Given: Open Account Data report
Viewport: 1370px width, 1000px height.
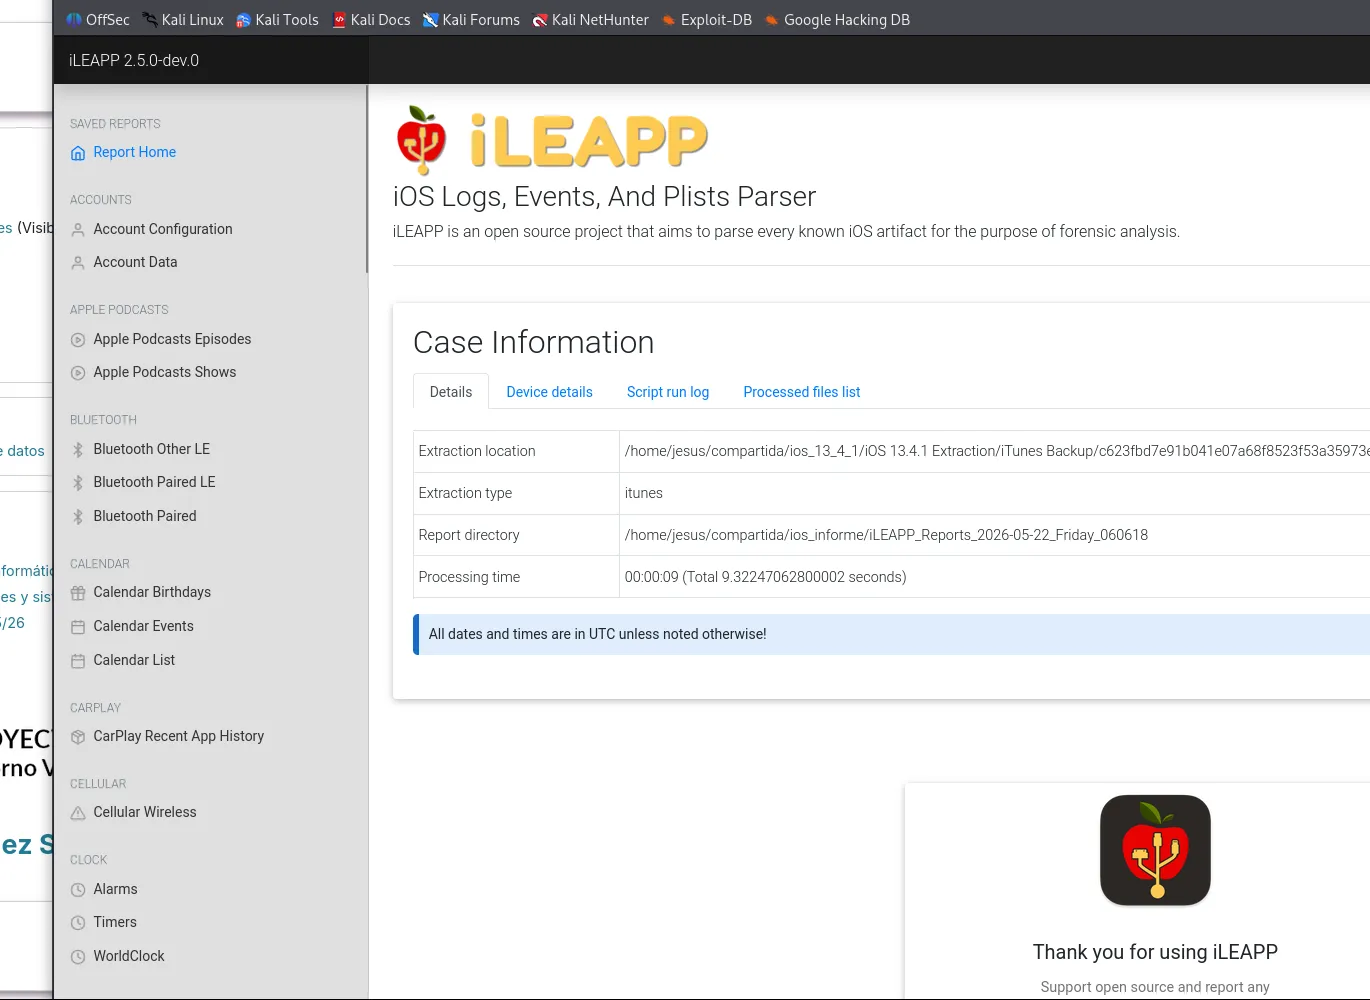Looking at the screenshot, I should click(x=135, y=262).
